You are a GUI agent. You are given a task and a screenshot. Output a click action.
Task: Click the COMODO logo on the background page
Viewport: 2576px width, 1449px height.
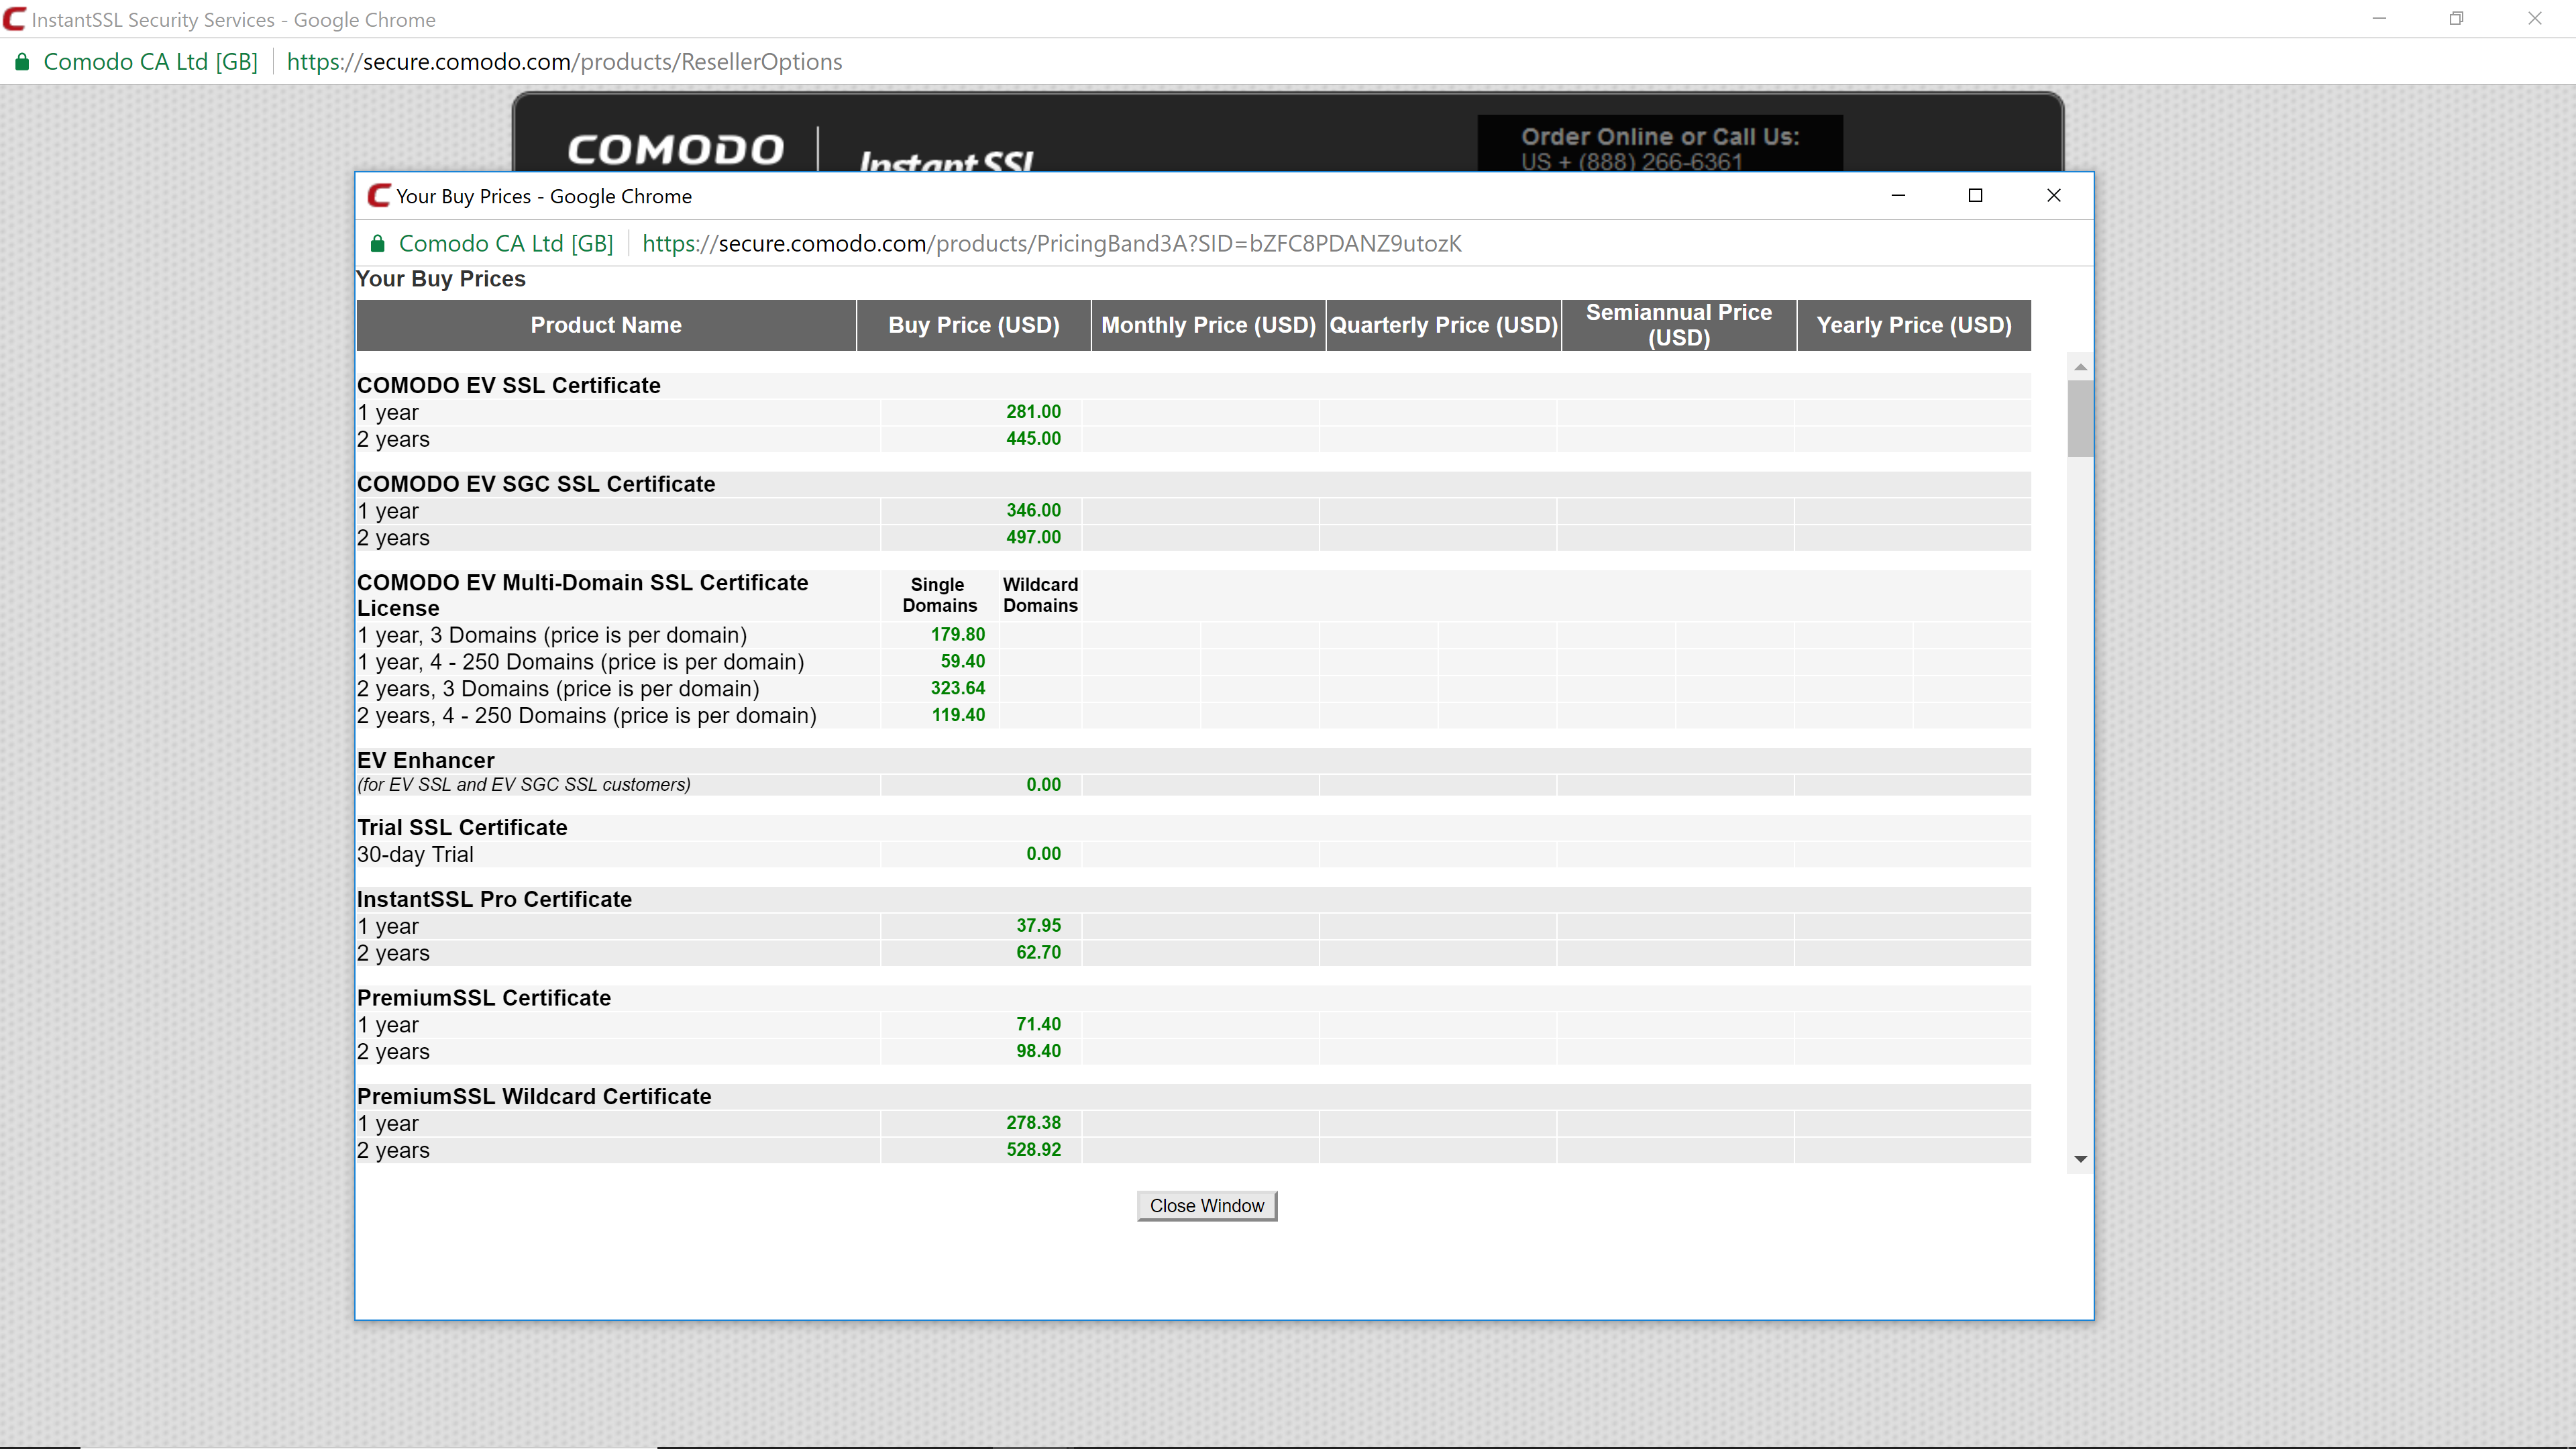click(x=675, y=150)
